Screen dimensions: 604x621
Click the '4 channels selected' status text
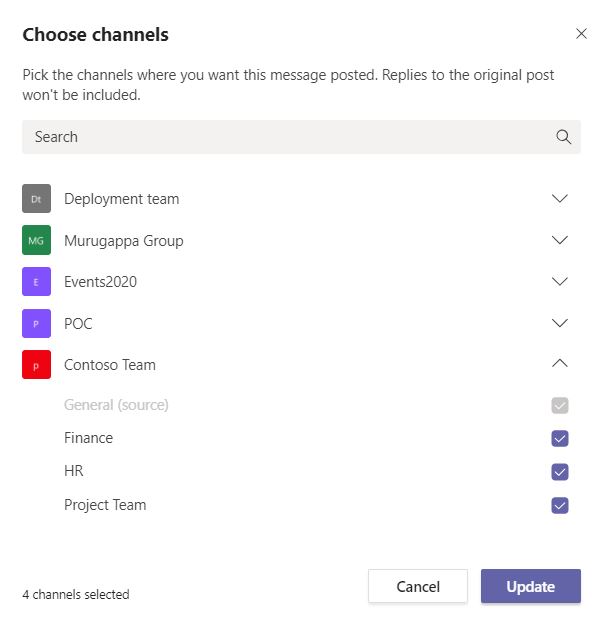tap(76, 594)
